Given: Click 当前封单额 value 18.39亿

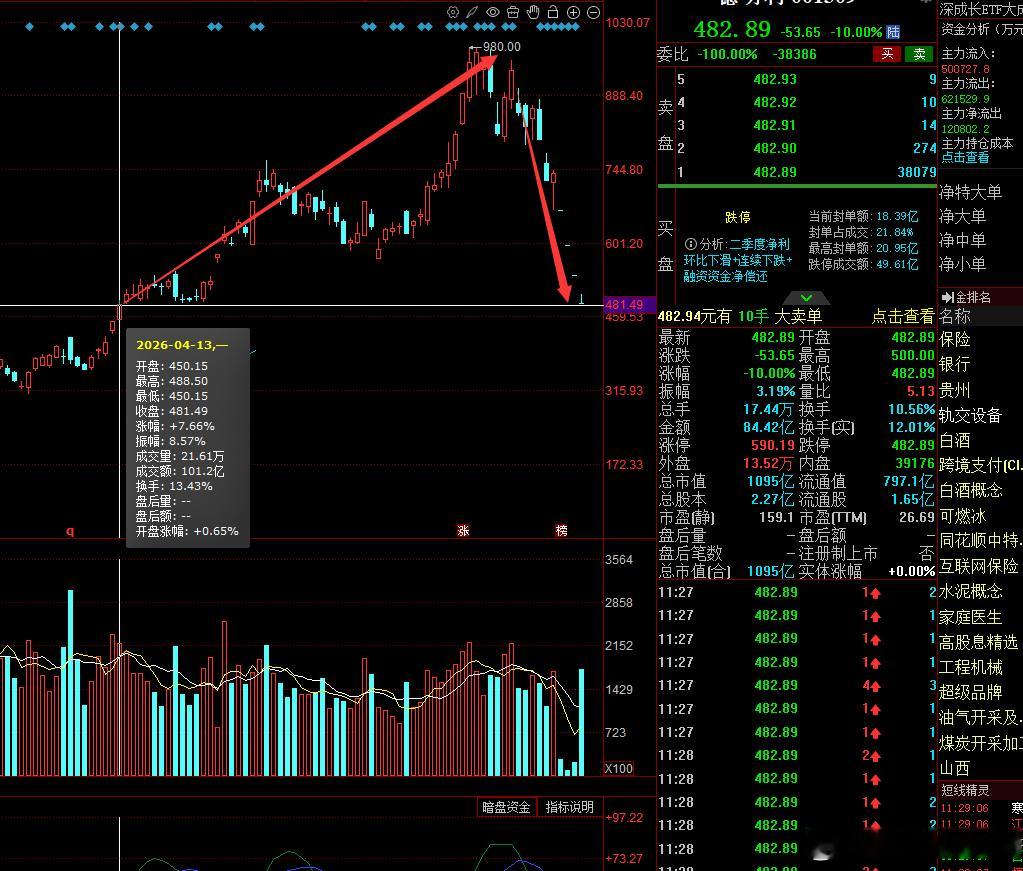Looking at the screenshot, I should coord(897,216).
